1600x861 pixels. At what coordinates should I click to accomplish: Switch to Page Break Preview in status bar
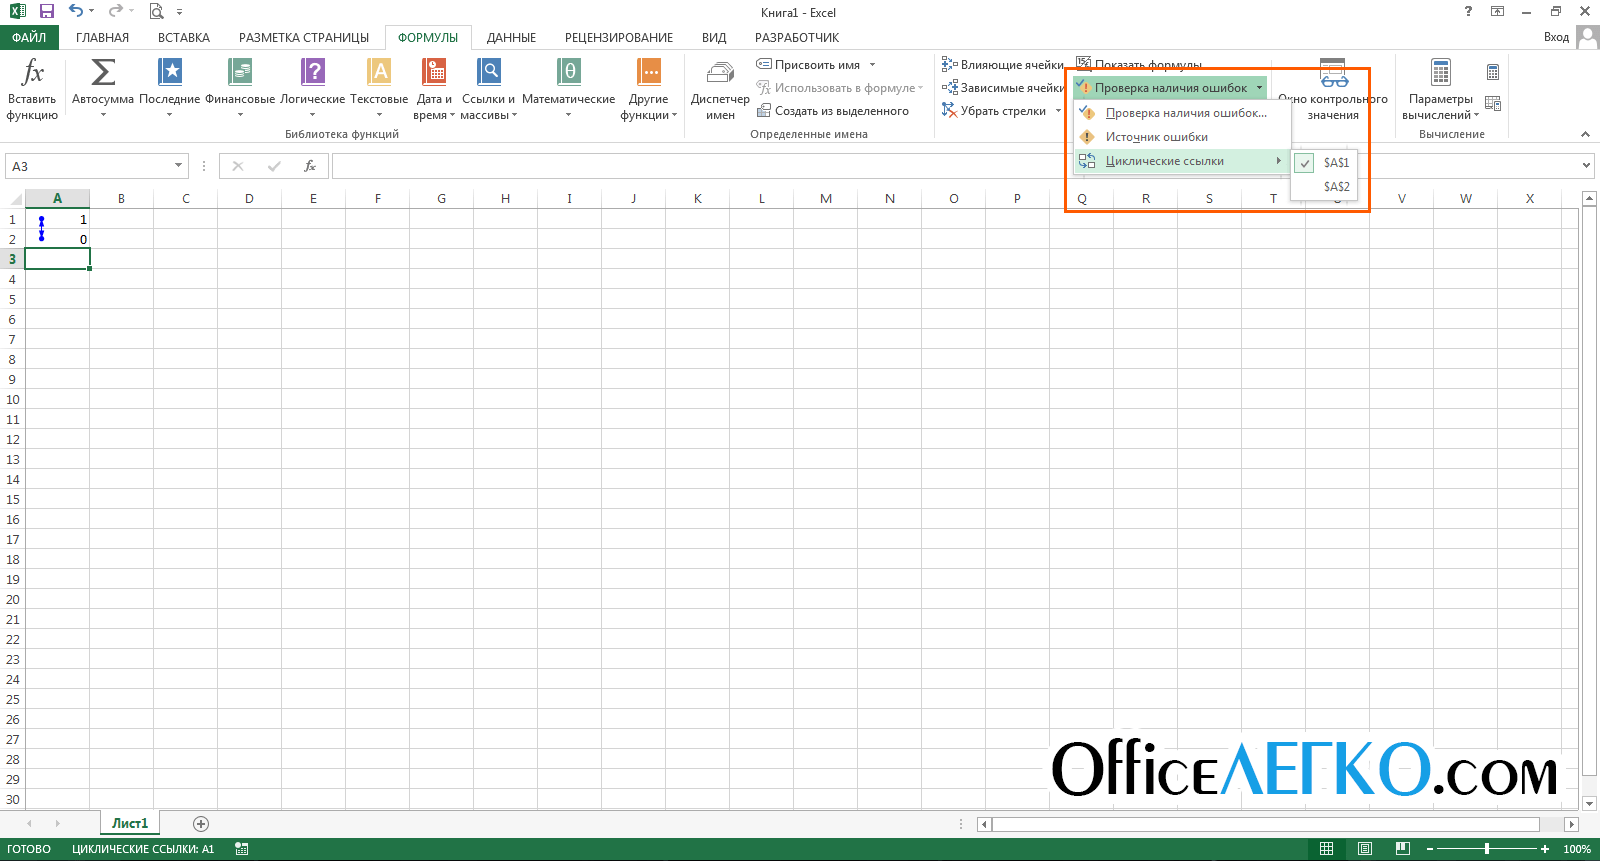[x=1402, y=849]
